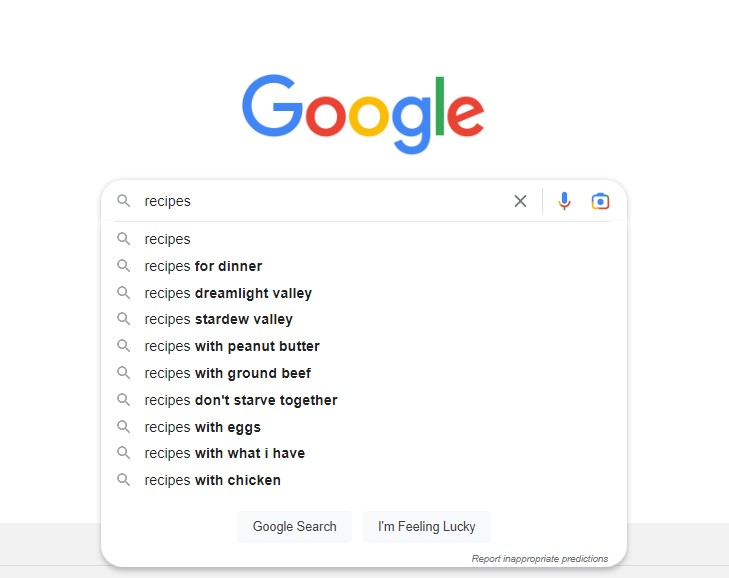Select 'recipes with ground beef' suggestion
The image size is (729, 578).
pos(228,373)
